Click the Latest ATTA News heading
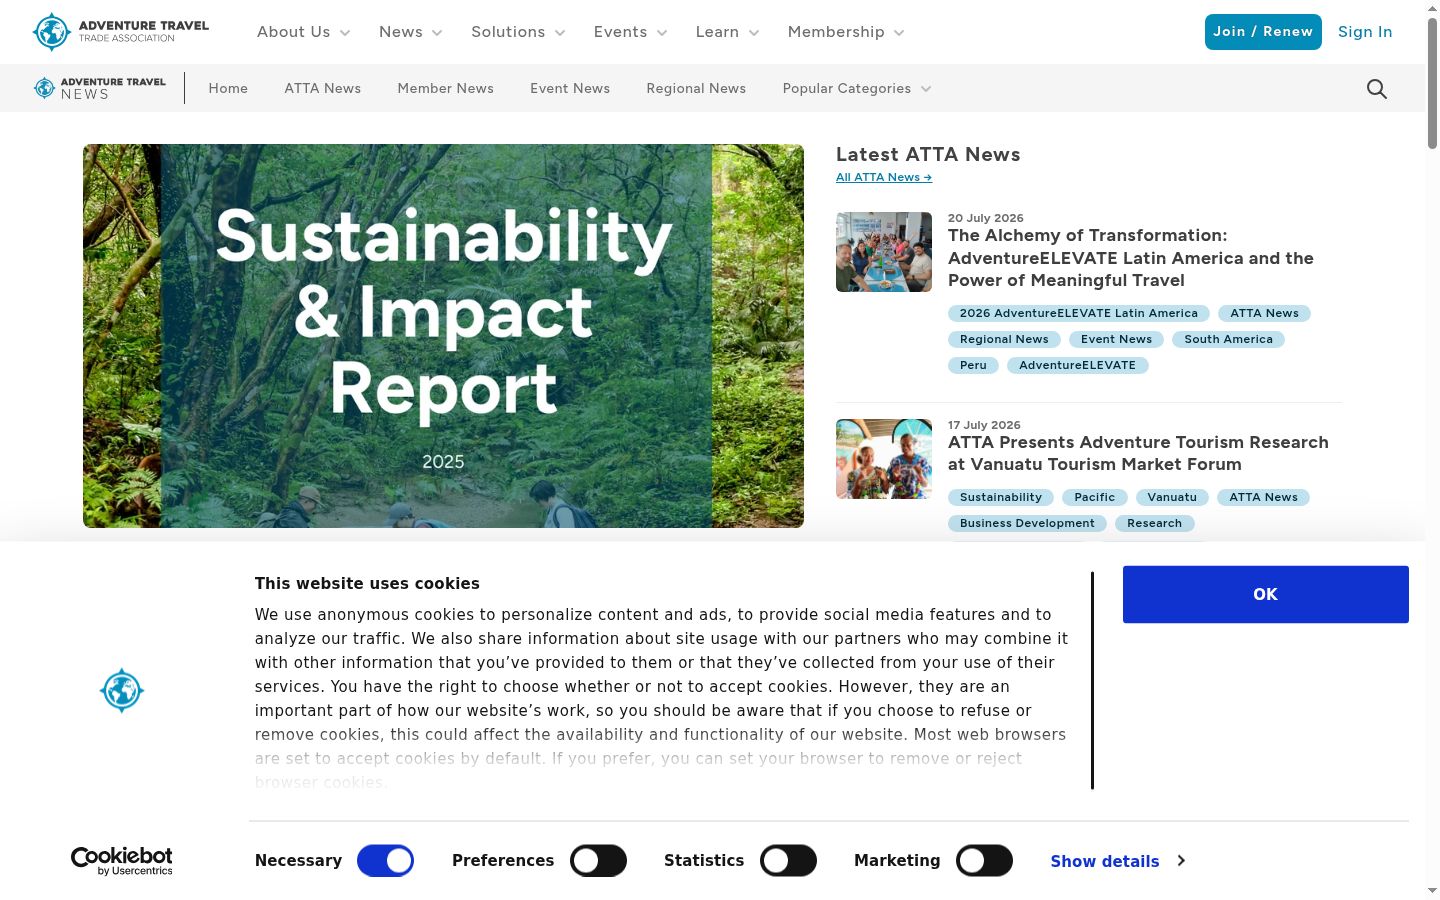 928,154
